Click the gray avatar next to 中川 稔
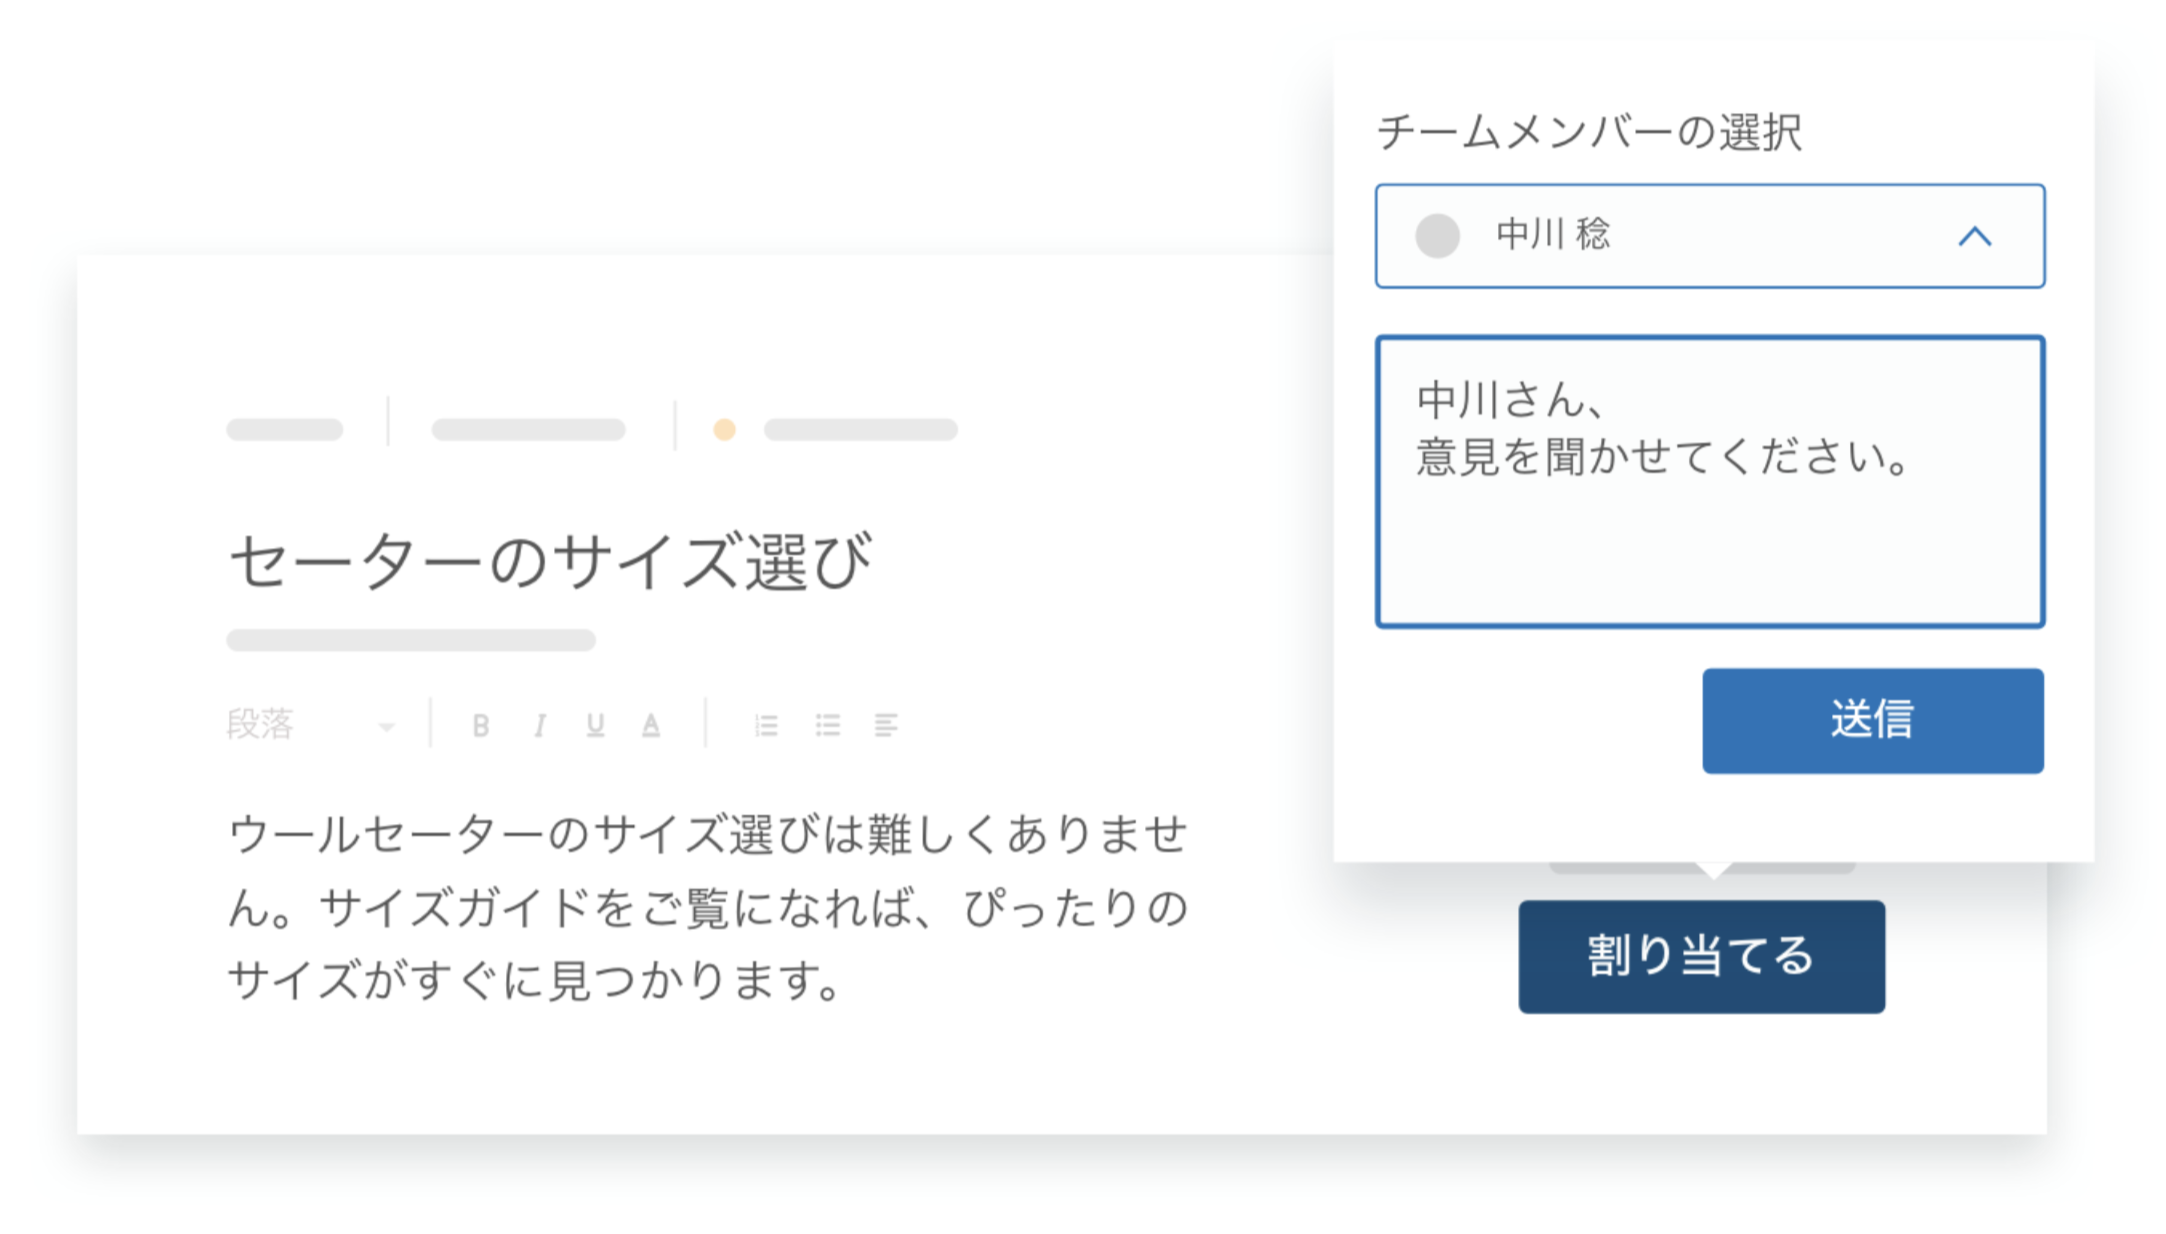2166x1234 pixels. coord(1437,236)
